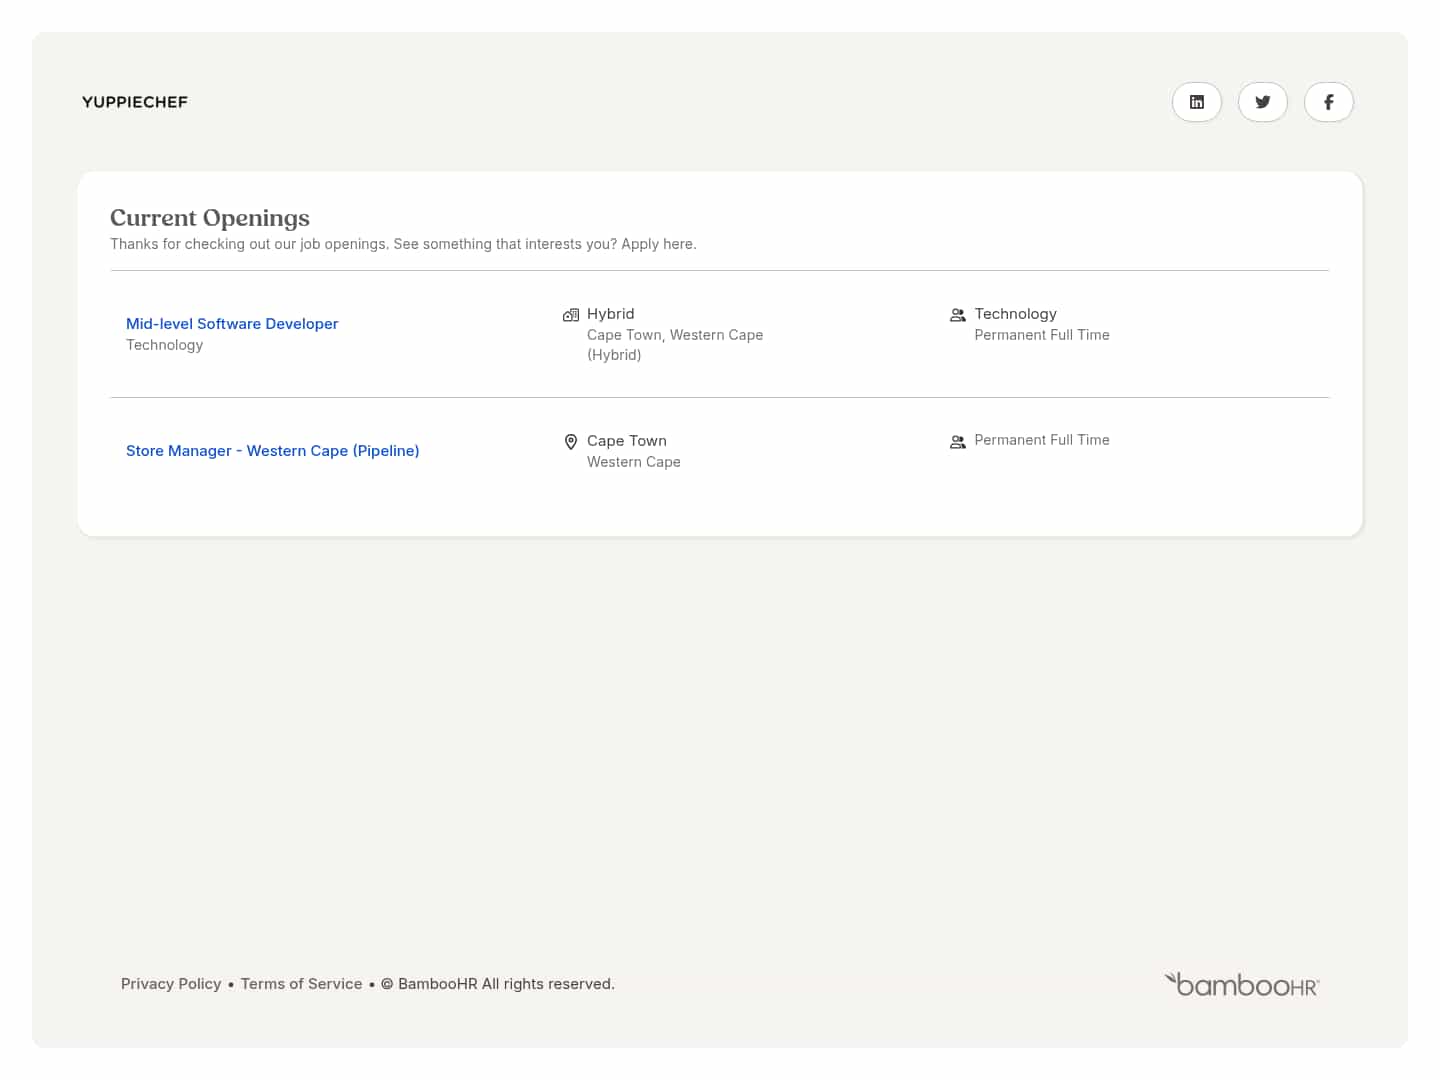The width and height of the screenshot is (1440, 1080).
Task: Open the Store Manager - Western Cape (Pipeline) listing
Action: pos(272,451)
